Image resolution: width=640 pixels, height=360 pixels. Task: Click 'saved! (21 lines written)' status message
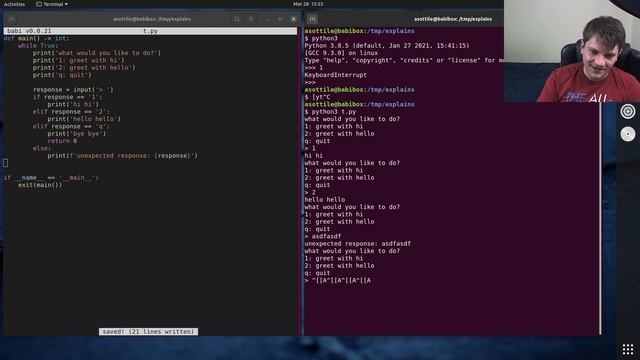[x=148, y=331]
